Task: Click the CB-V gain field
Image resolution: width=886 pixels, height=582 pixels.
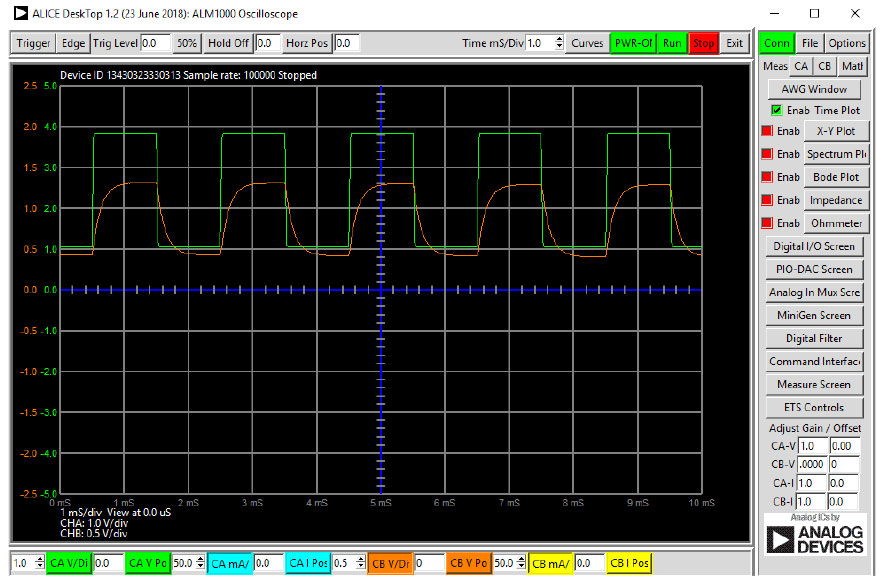Action: pos(813,464)
